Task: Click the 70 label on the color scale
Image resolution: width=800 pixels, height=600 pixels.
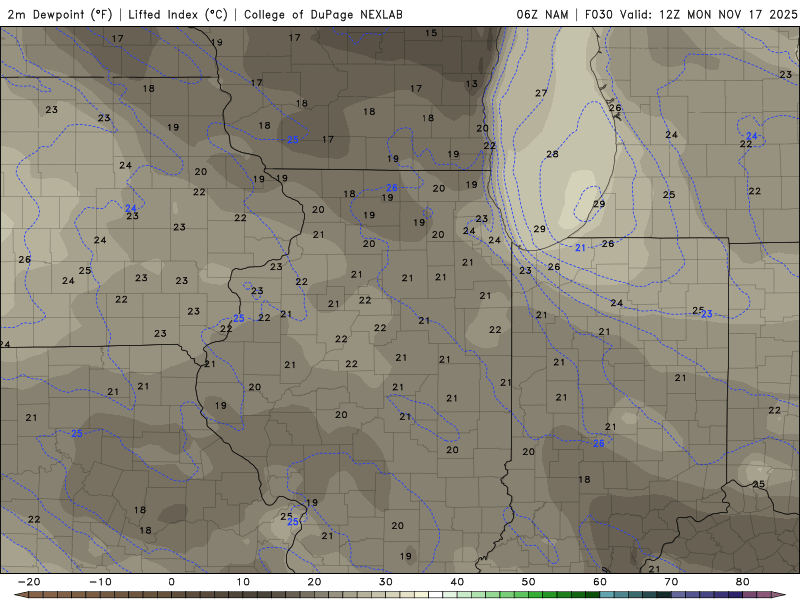Action: point(671,582)
